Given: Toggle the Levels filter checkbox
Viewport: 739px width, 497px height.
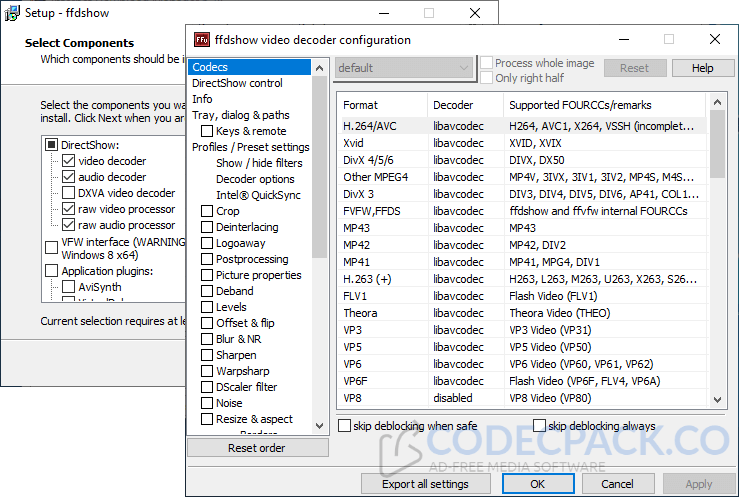Looking at the screenshot, I should click(207, 307).
